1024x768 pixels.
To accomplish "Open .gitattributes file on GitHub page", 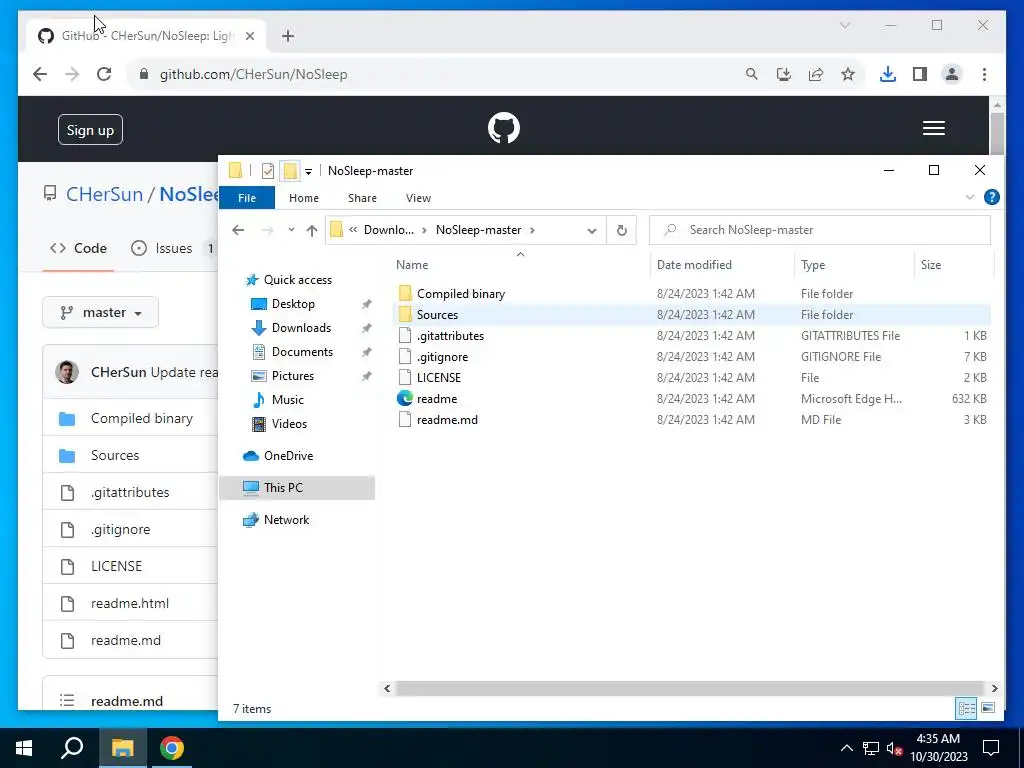I will (130, 492).
